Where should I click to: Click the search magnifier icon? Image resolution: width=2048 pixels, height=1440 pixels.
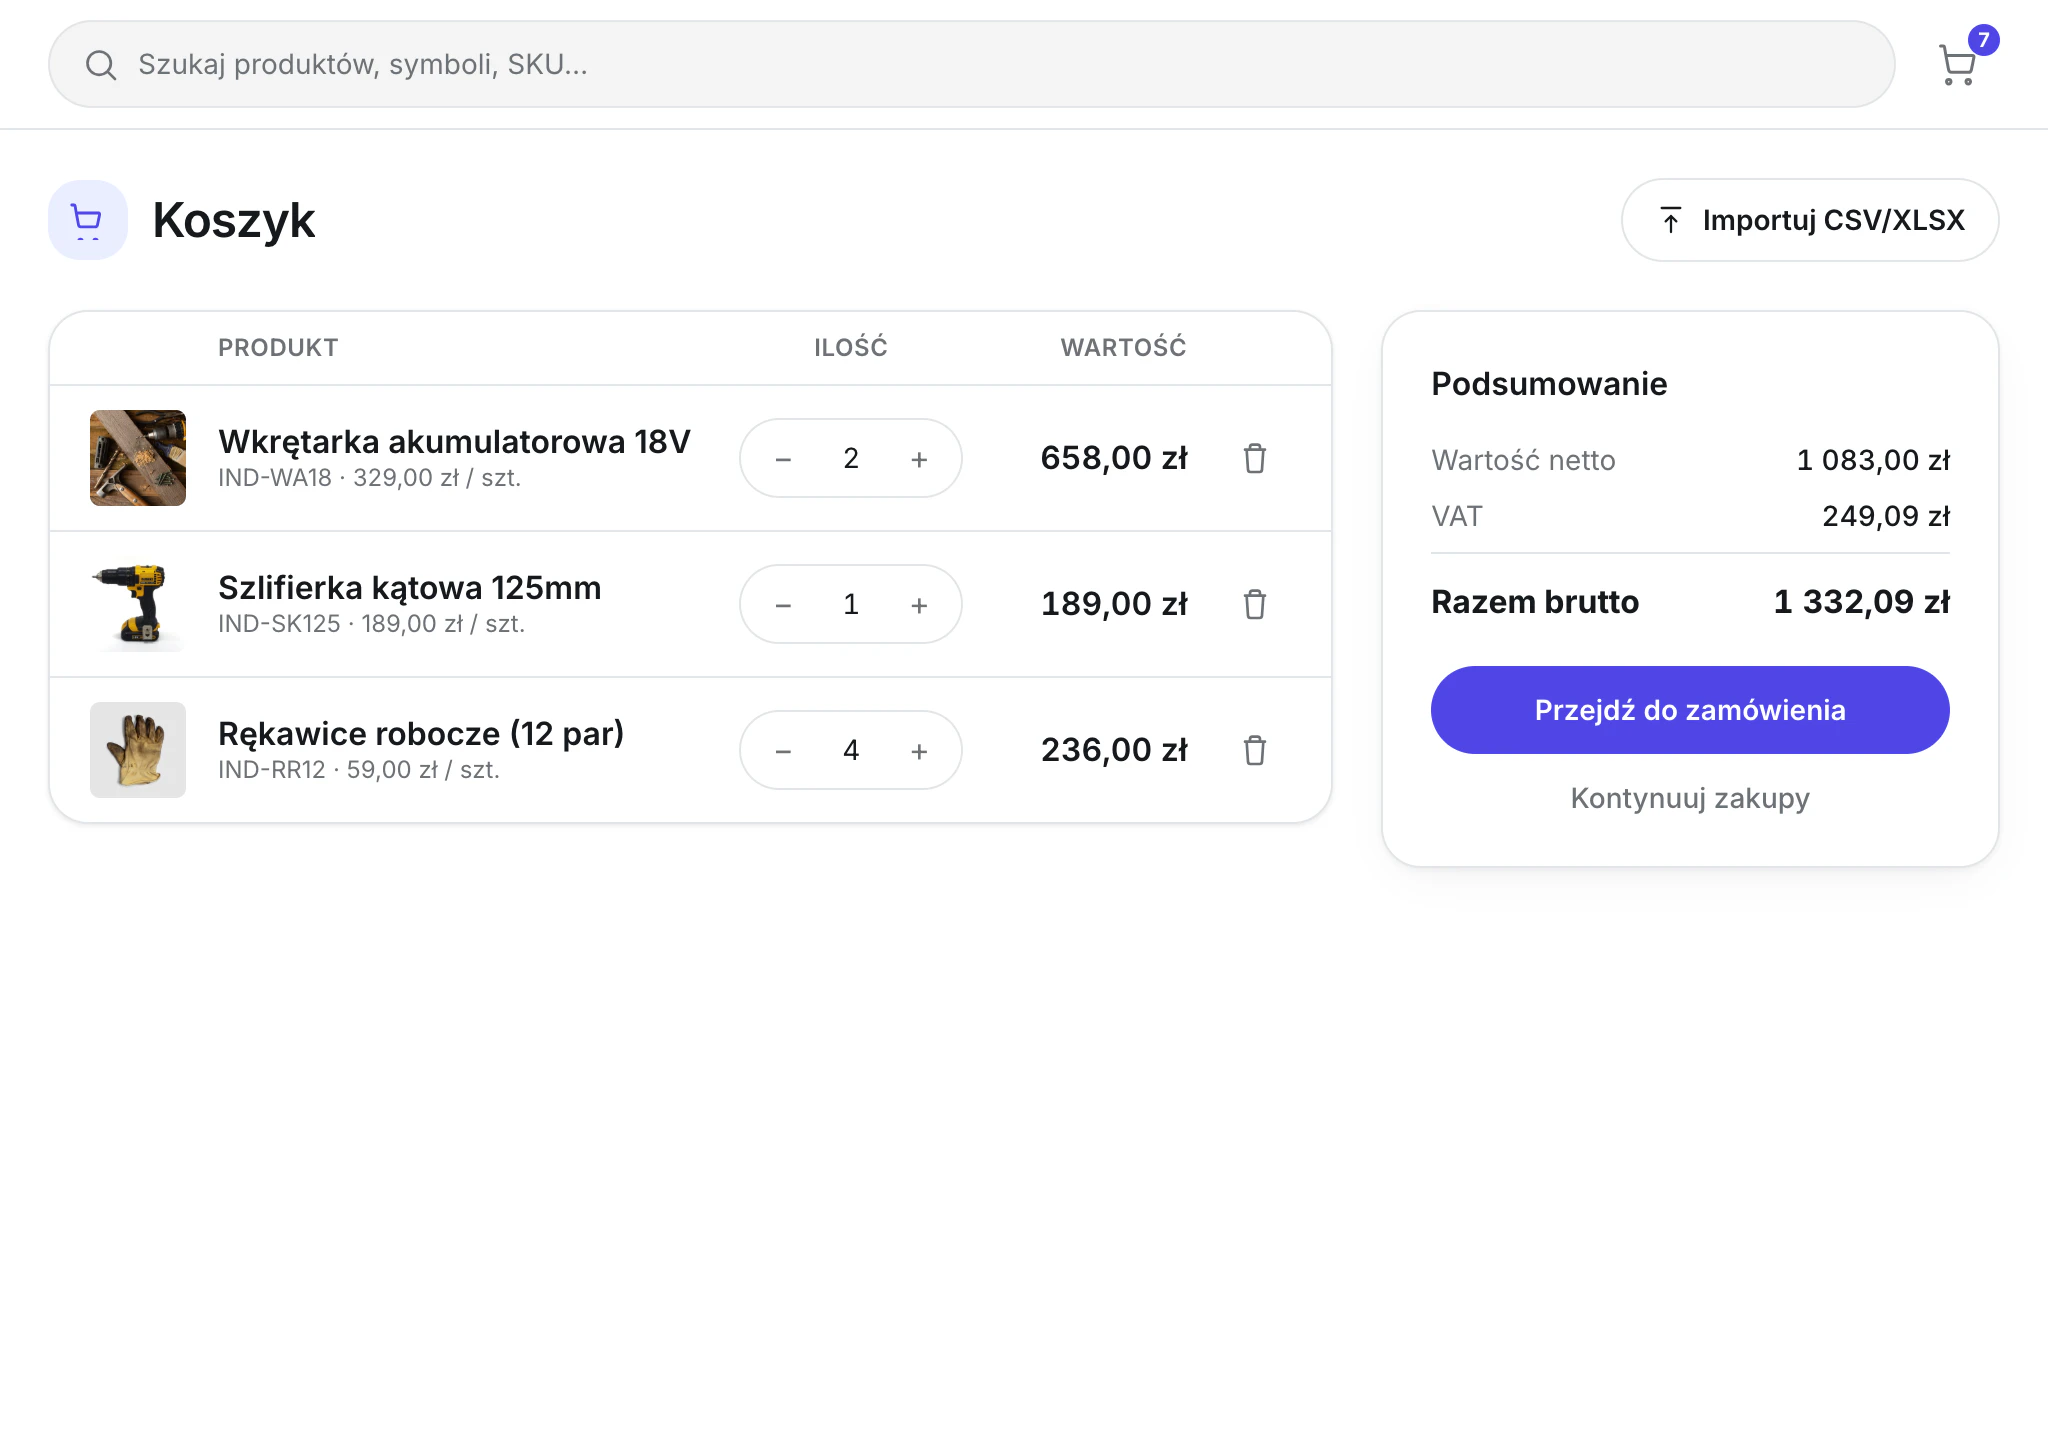(100, 65)
